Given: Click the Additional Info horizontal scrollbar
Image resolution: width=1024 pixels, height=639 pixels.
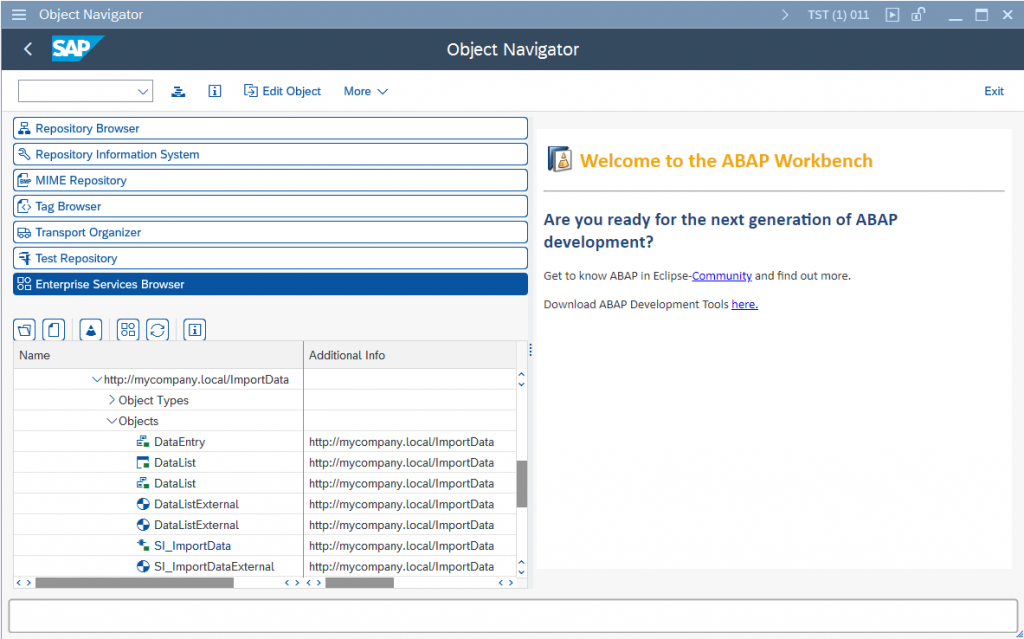Looking at the screenshot, I should (359, 583).
